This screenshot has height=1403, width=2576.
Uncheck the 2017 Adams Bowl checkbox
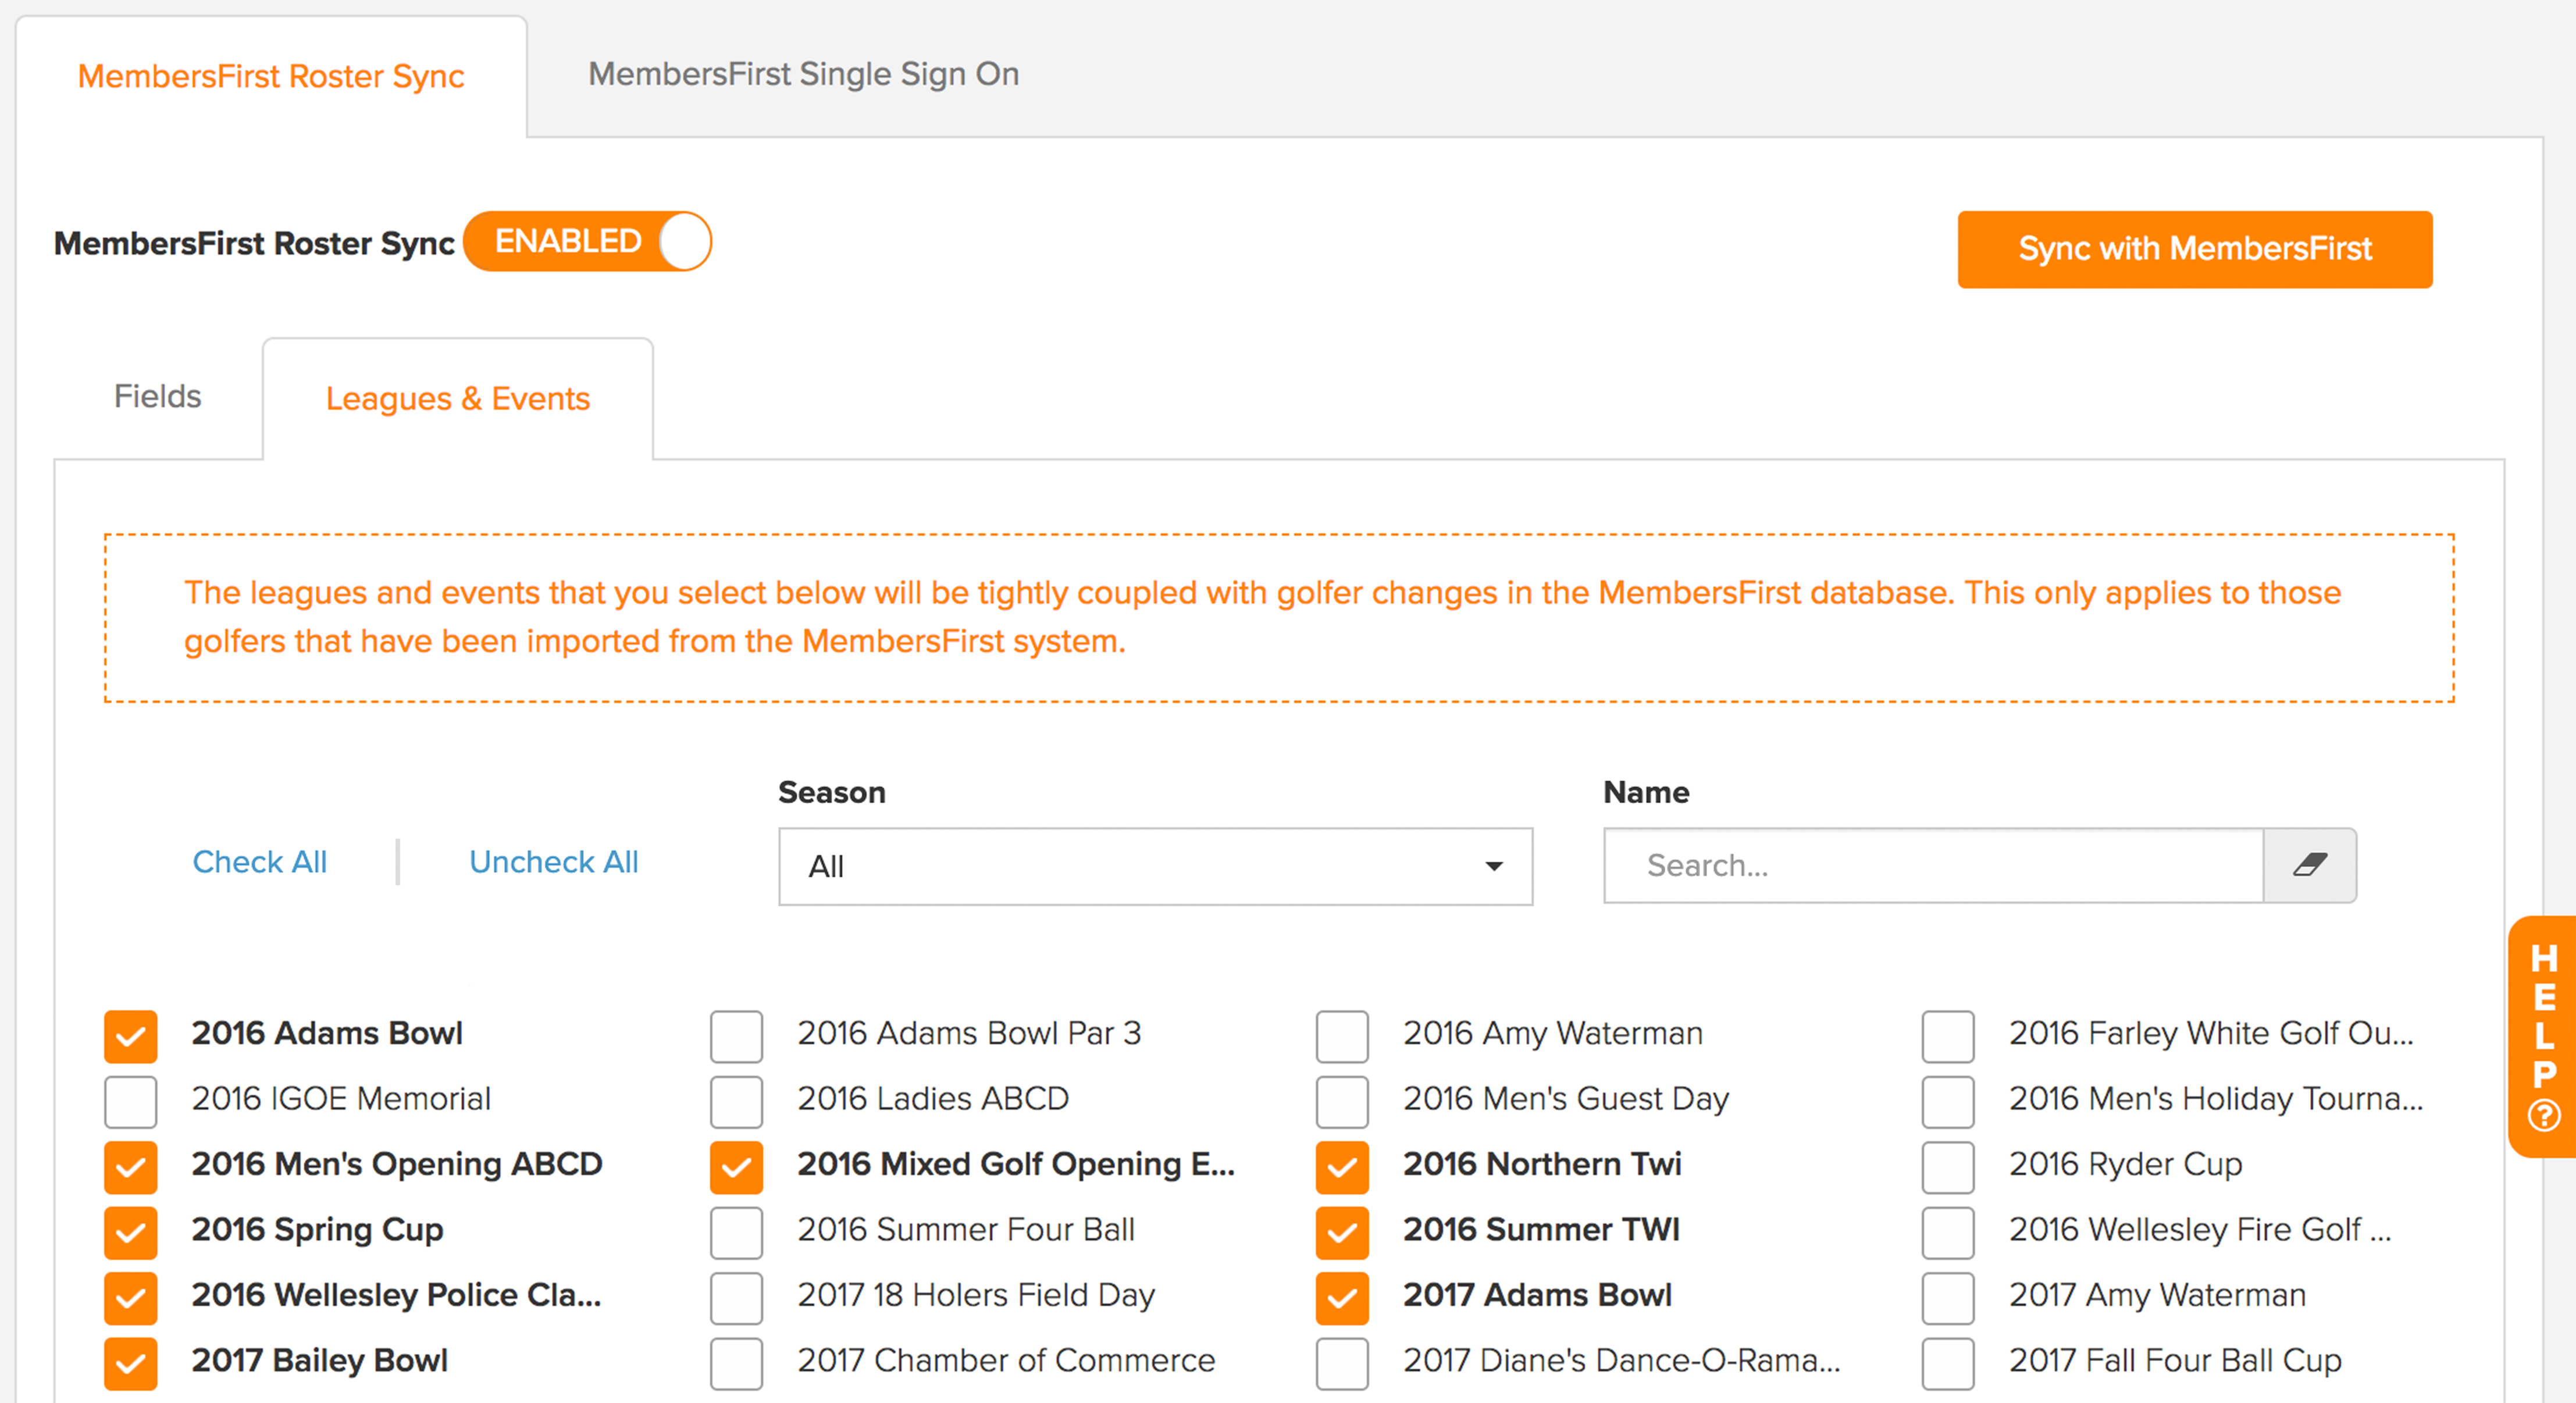tap(1342, 1298)
